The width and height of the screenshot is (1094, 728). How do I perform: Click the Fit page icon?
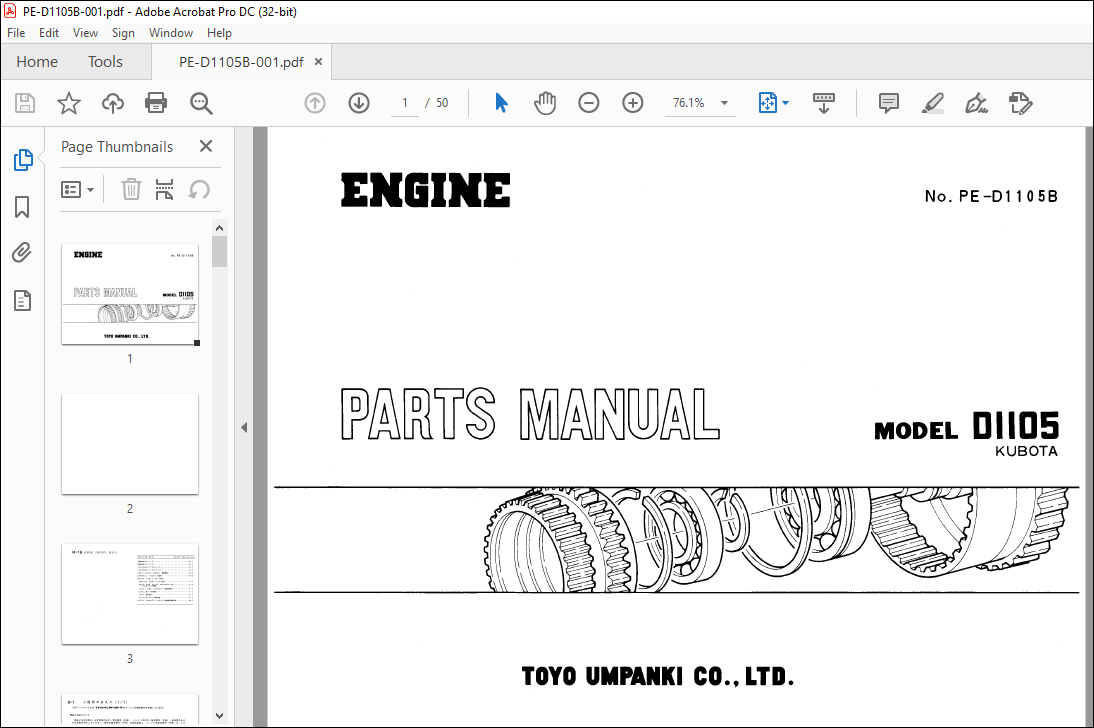[x=767, y=103]
